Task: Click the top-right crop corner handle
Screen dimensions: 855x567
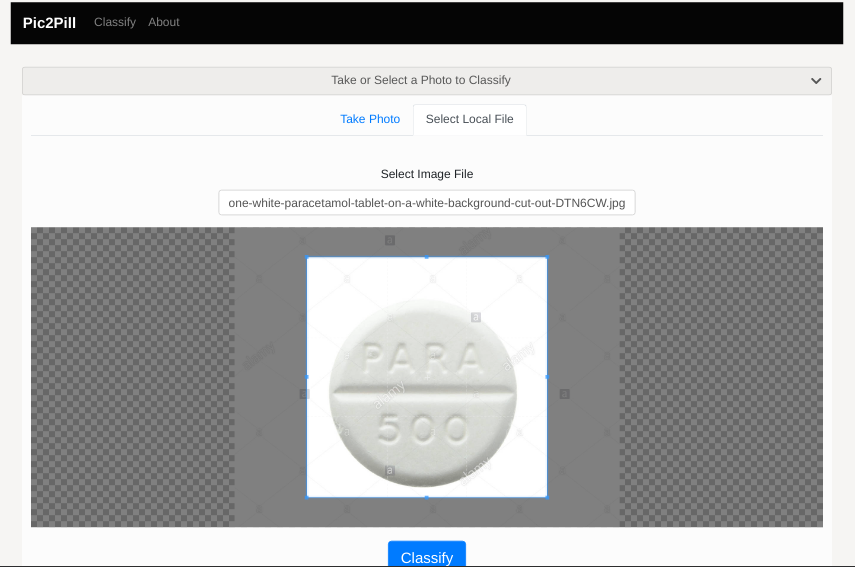Action: click(x=547, y=257)
